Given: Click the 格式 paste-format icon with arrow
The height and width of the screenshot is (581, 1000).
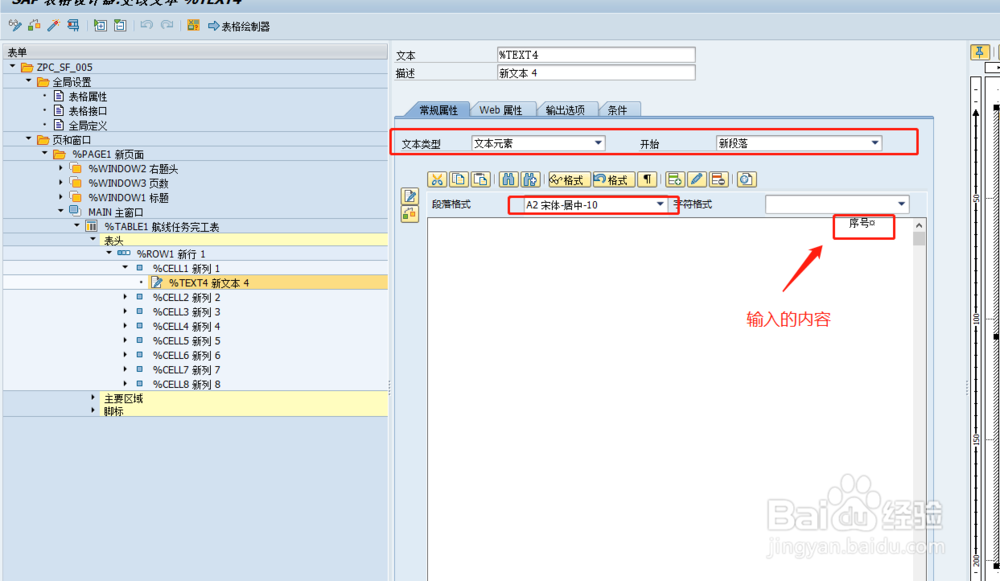Looking at the screenshot, I should [610, 179].
